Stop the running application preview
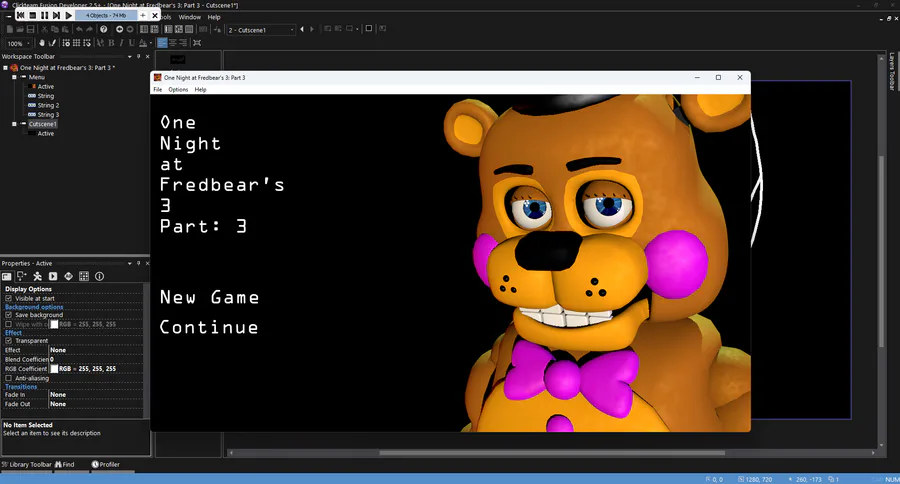The width and height of the screenshot is (900, 484). pos(33,16)
